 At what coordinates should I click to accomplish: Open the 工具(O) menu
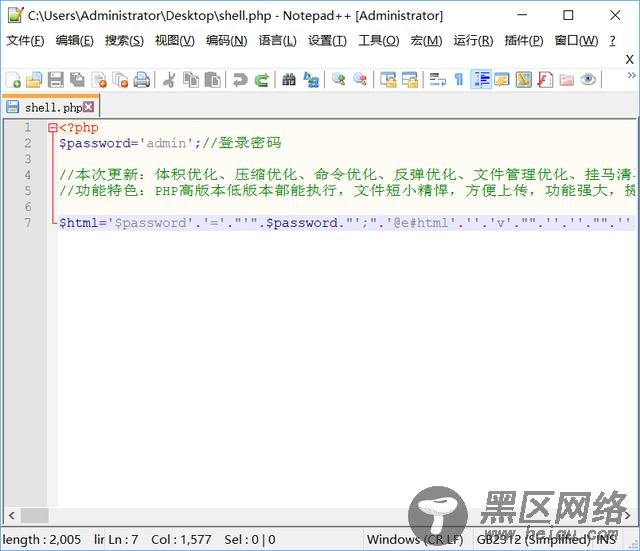pos(379,40)
